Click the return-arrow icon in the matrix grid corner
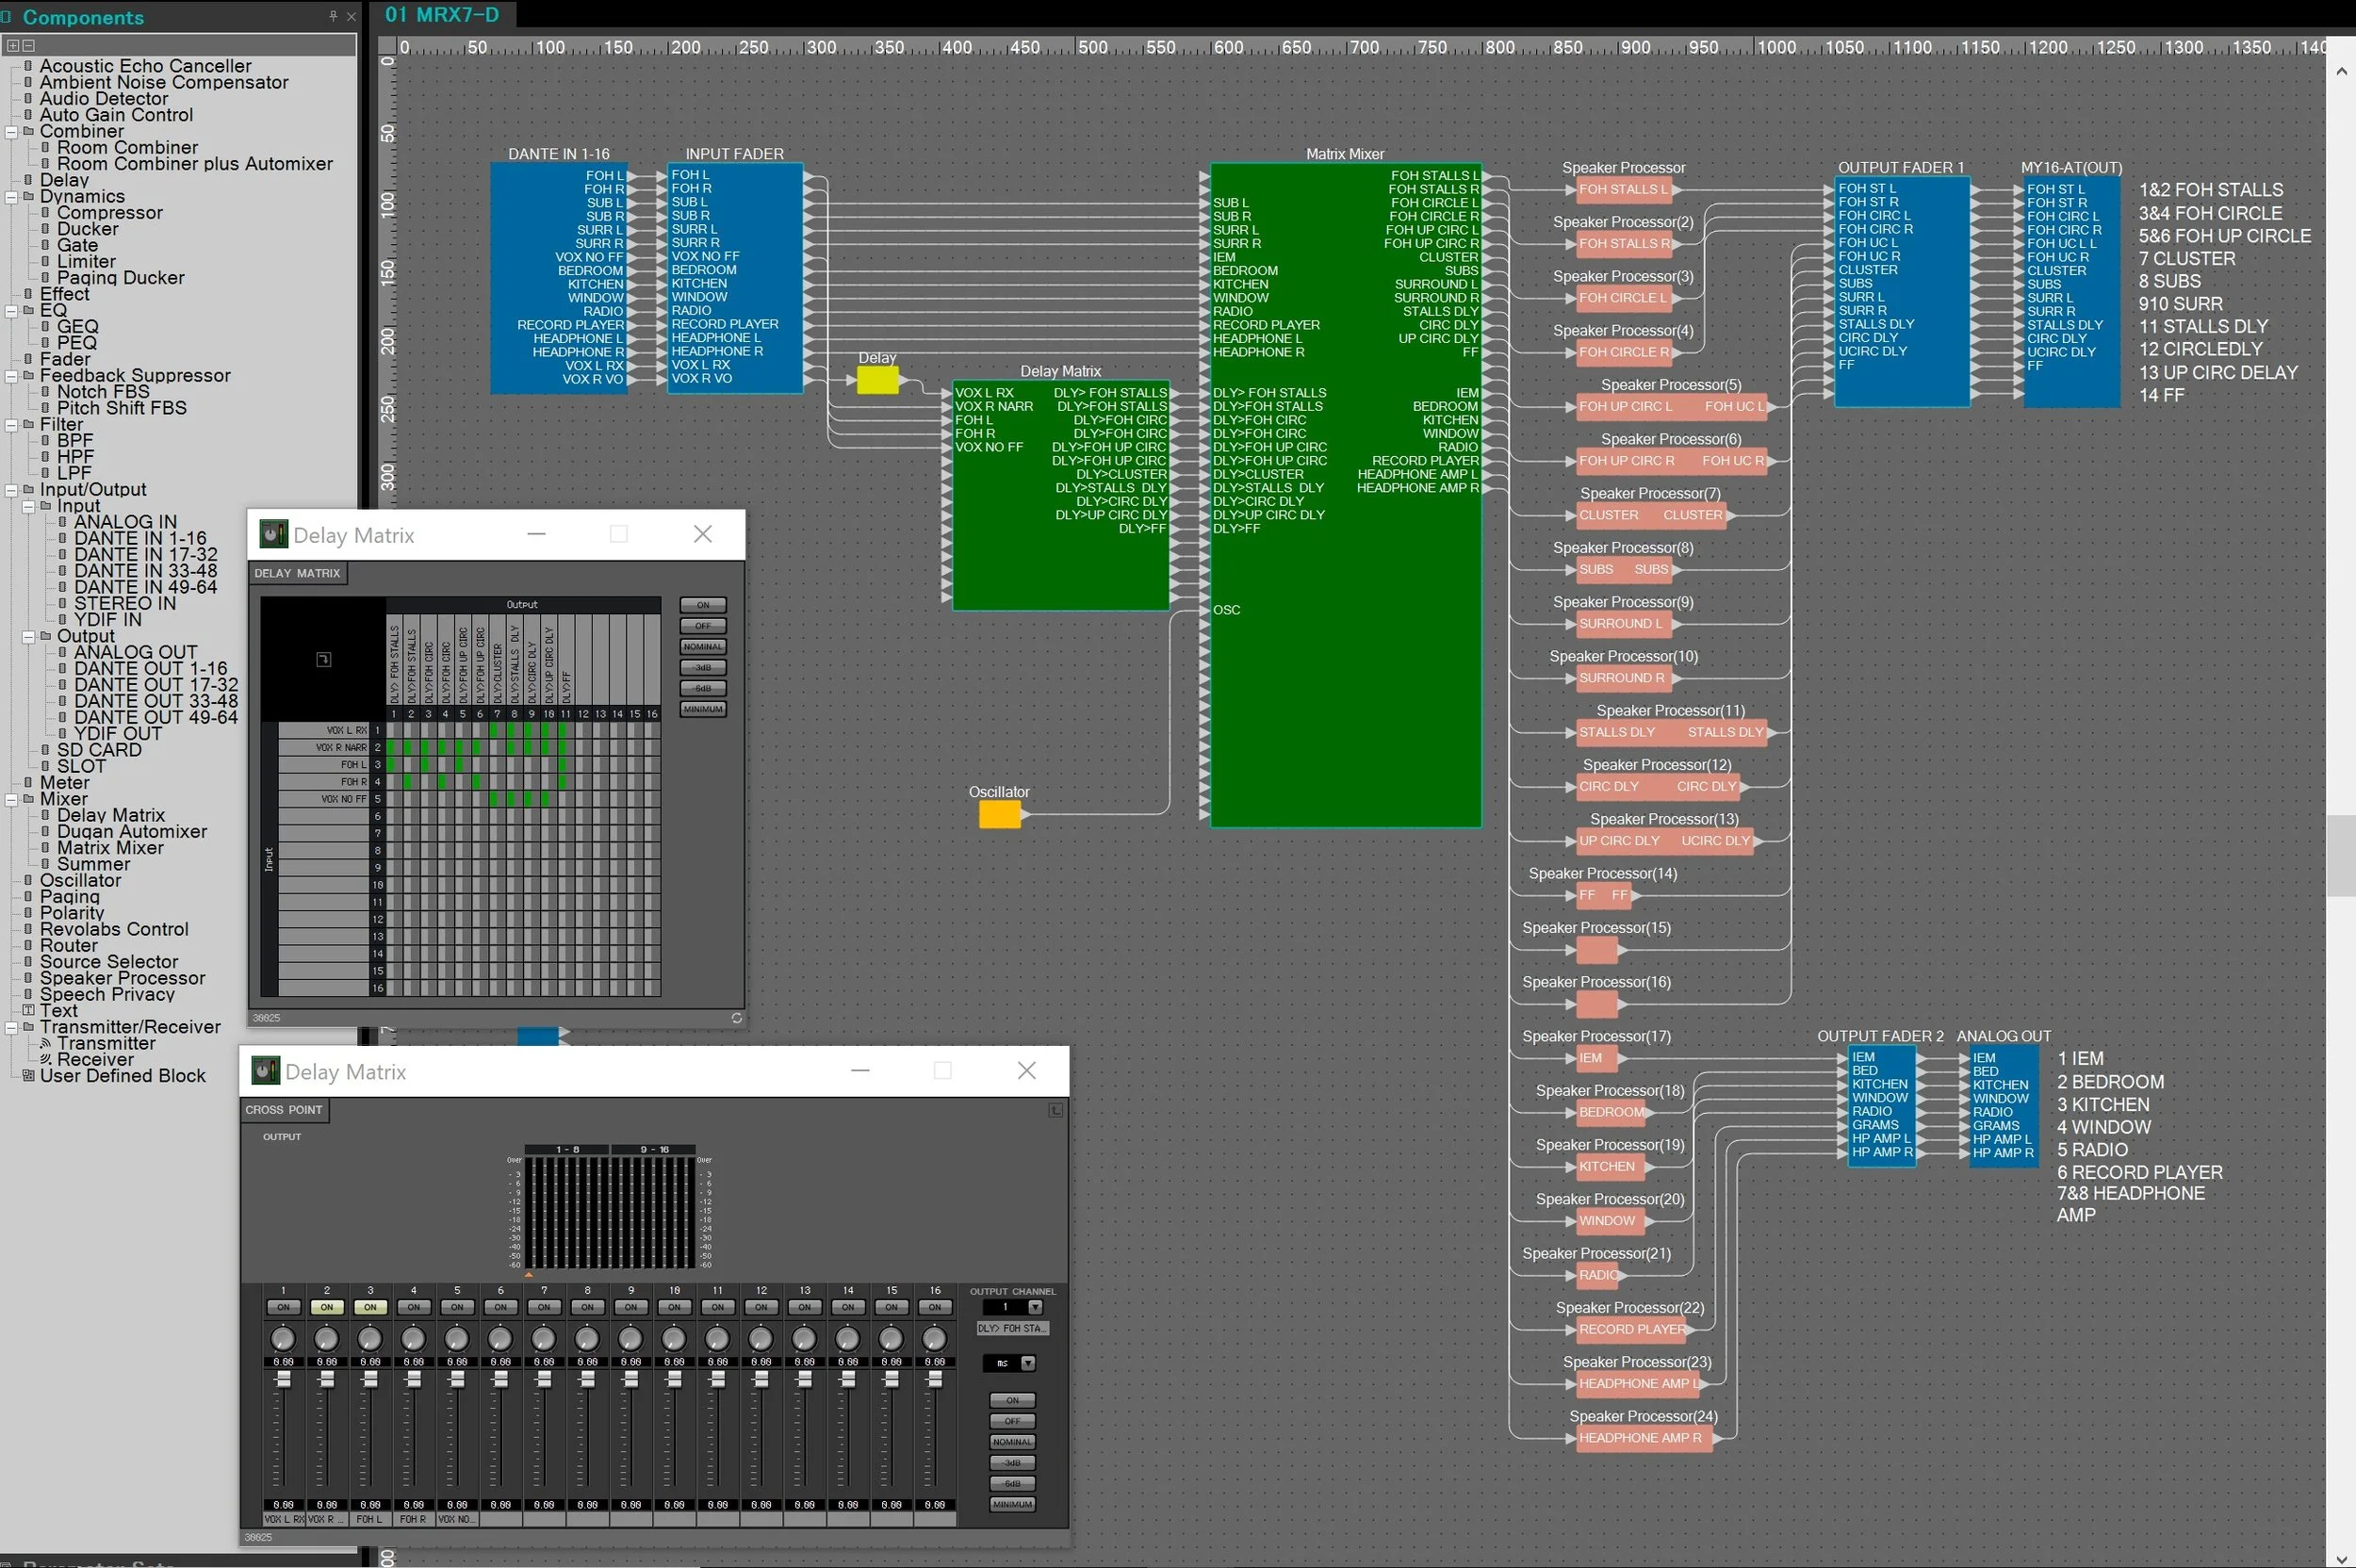Screen dimensions: 2356x1568 coord(323,659)
